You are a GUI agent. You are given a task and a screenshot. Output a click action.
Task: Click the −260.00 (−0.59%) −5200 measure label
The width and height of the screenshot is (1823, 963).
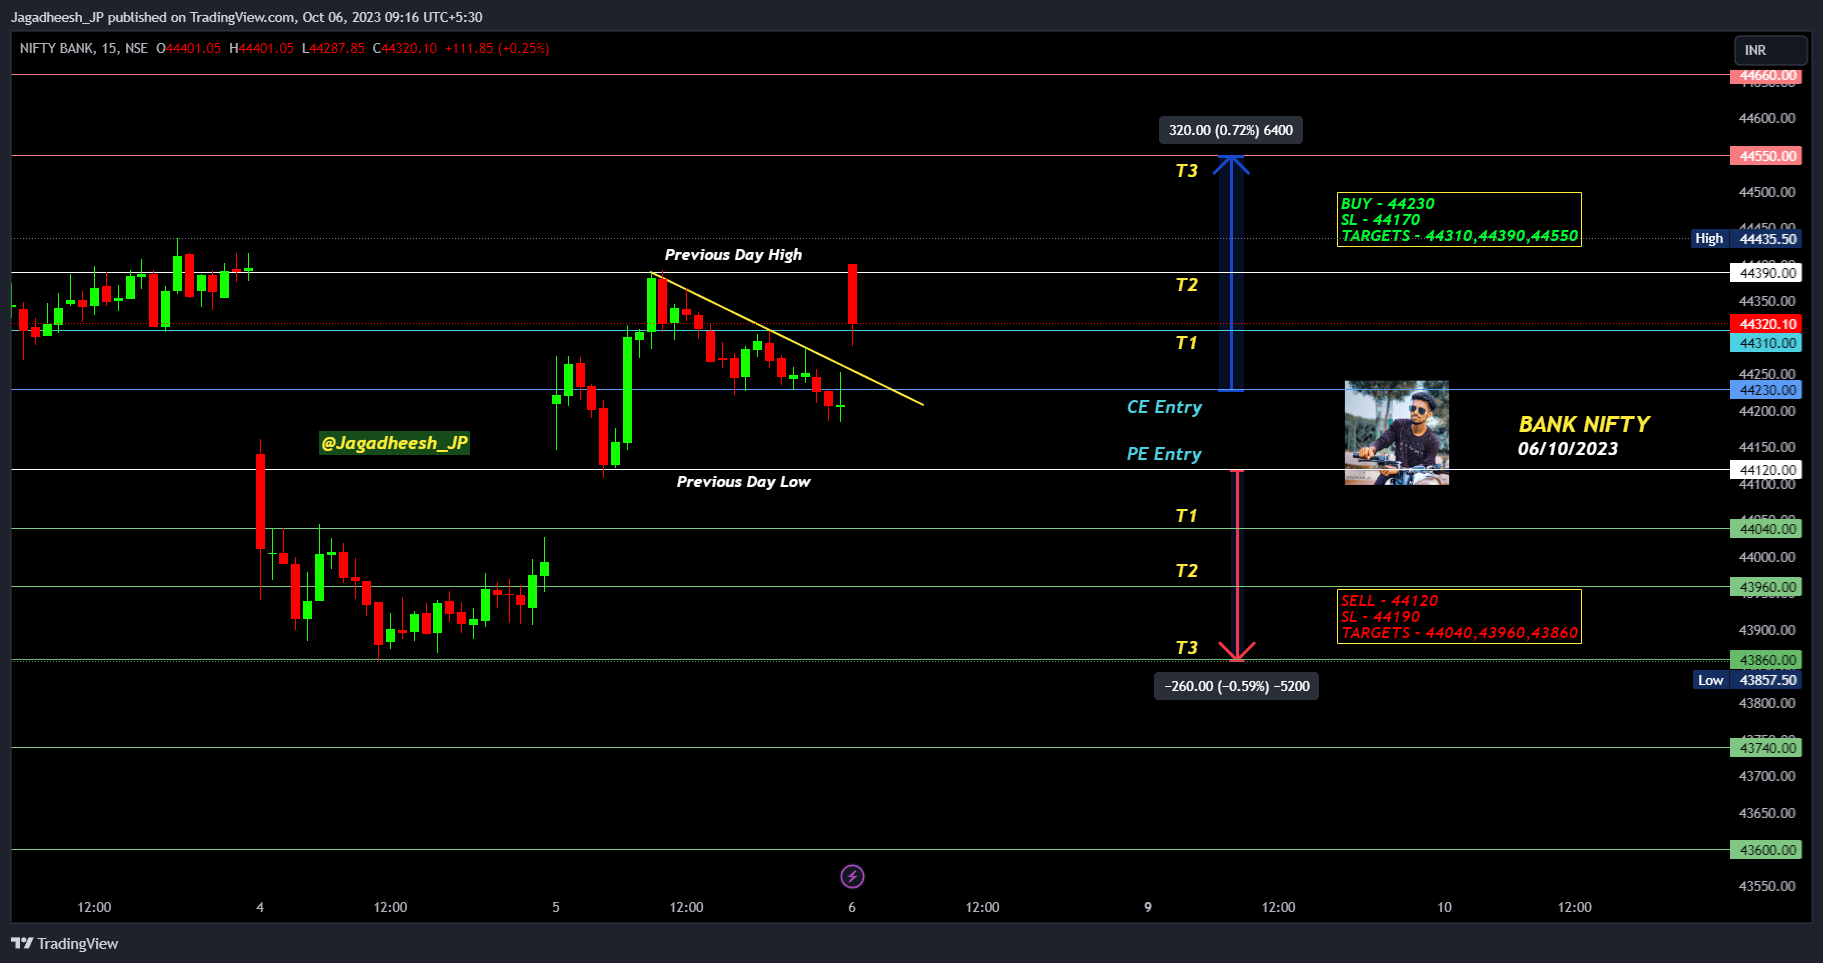pos(1236,686)
